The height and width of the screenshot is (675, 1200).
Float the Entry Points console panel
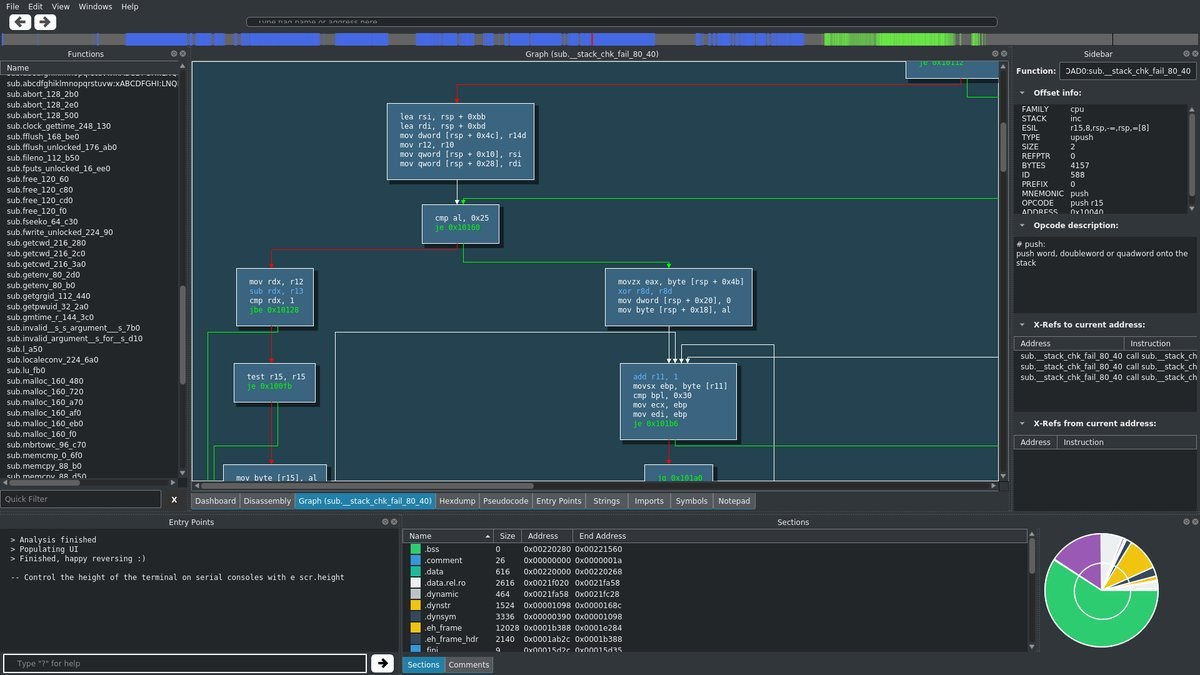pos(384,522)
